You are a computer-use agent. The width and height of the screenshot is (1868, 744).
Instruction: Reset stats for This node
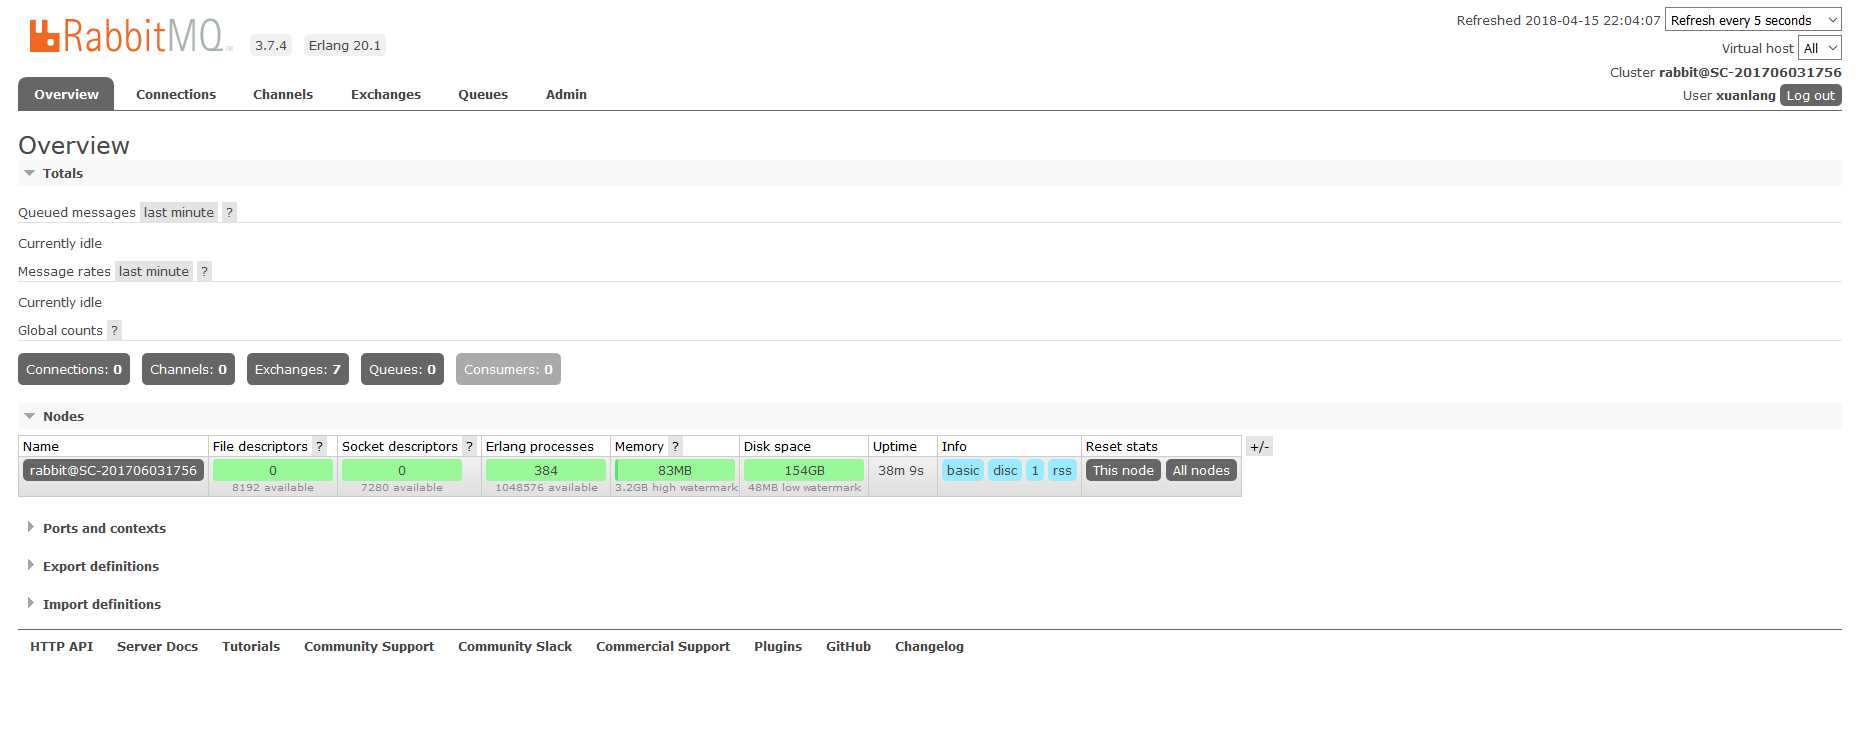coord(1123,470)
